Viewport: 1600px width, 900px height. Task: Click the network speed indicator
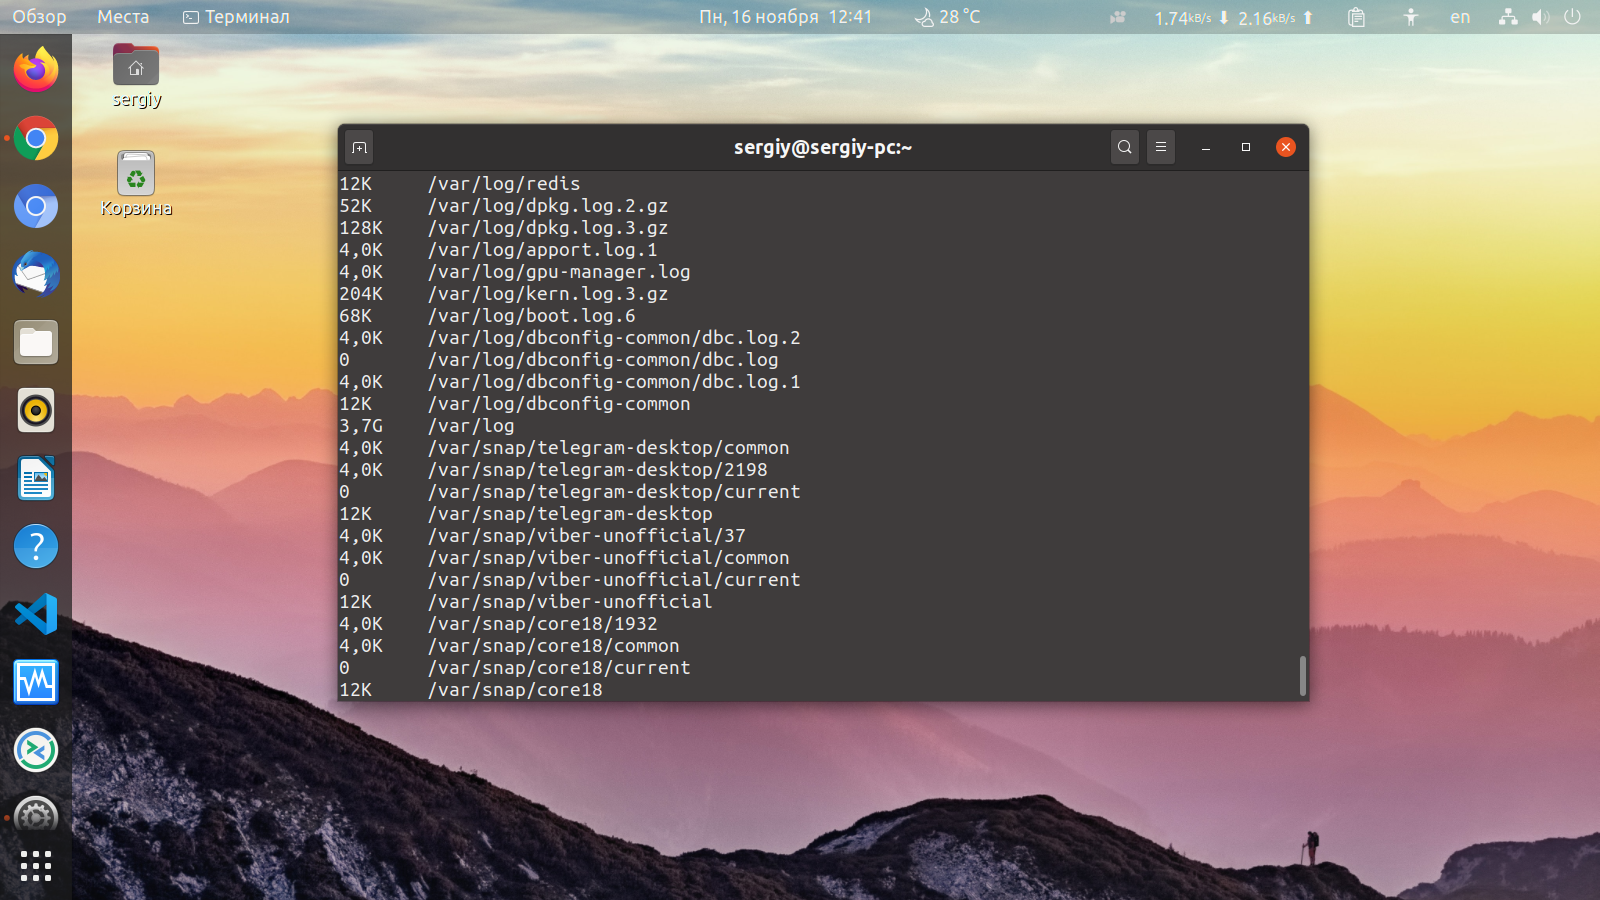1233,17
